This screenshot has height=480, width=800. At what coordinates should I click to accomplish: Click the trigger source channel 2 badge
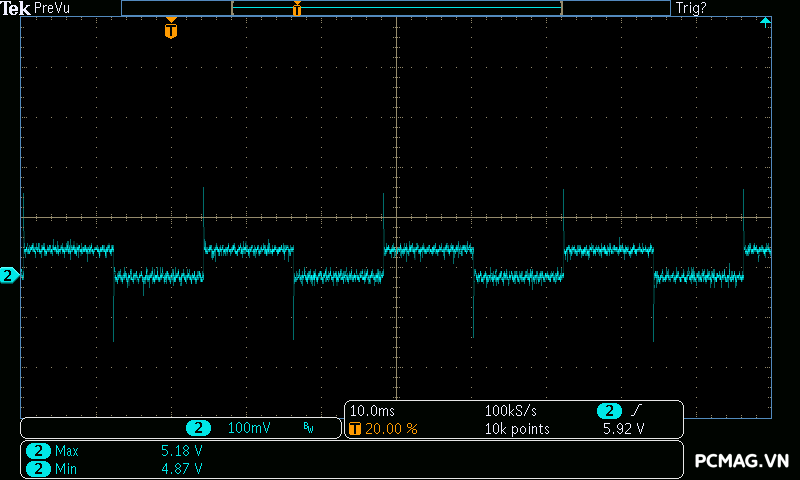(609, 411)
